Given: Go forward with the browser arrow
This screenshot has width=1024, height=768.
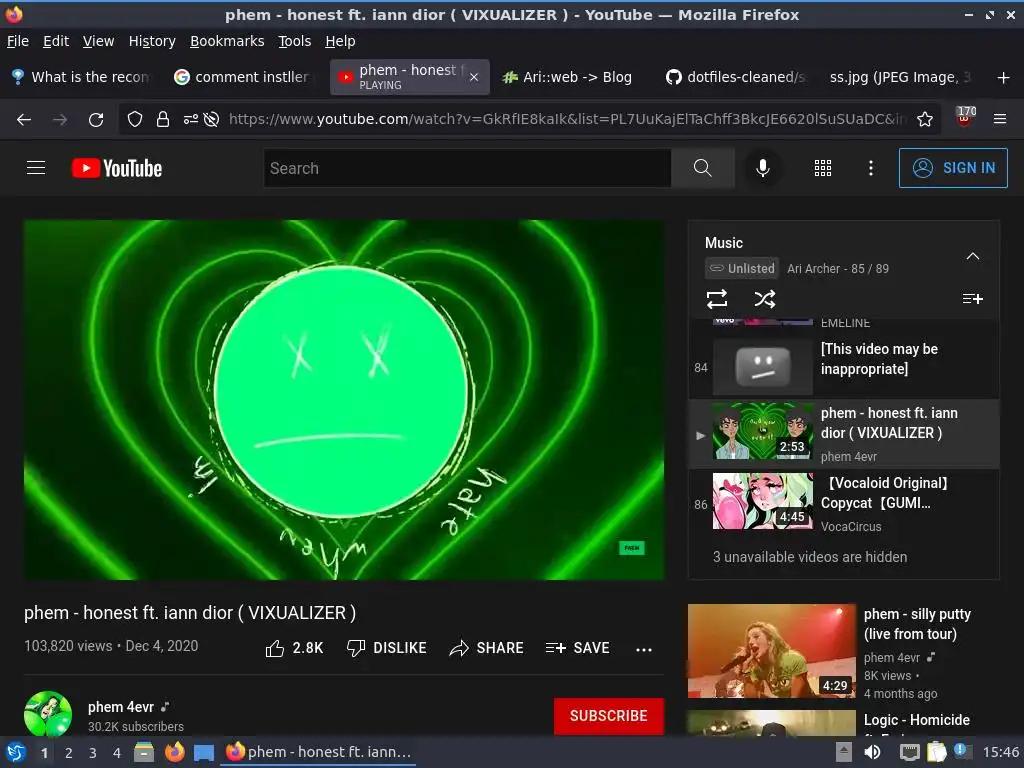Looking at the screenshot, I should click(60, 120).
